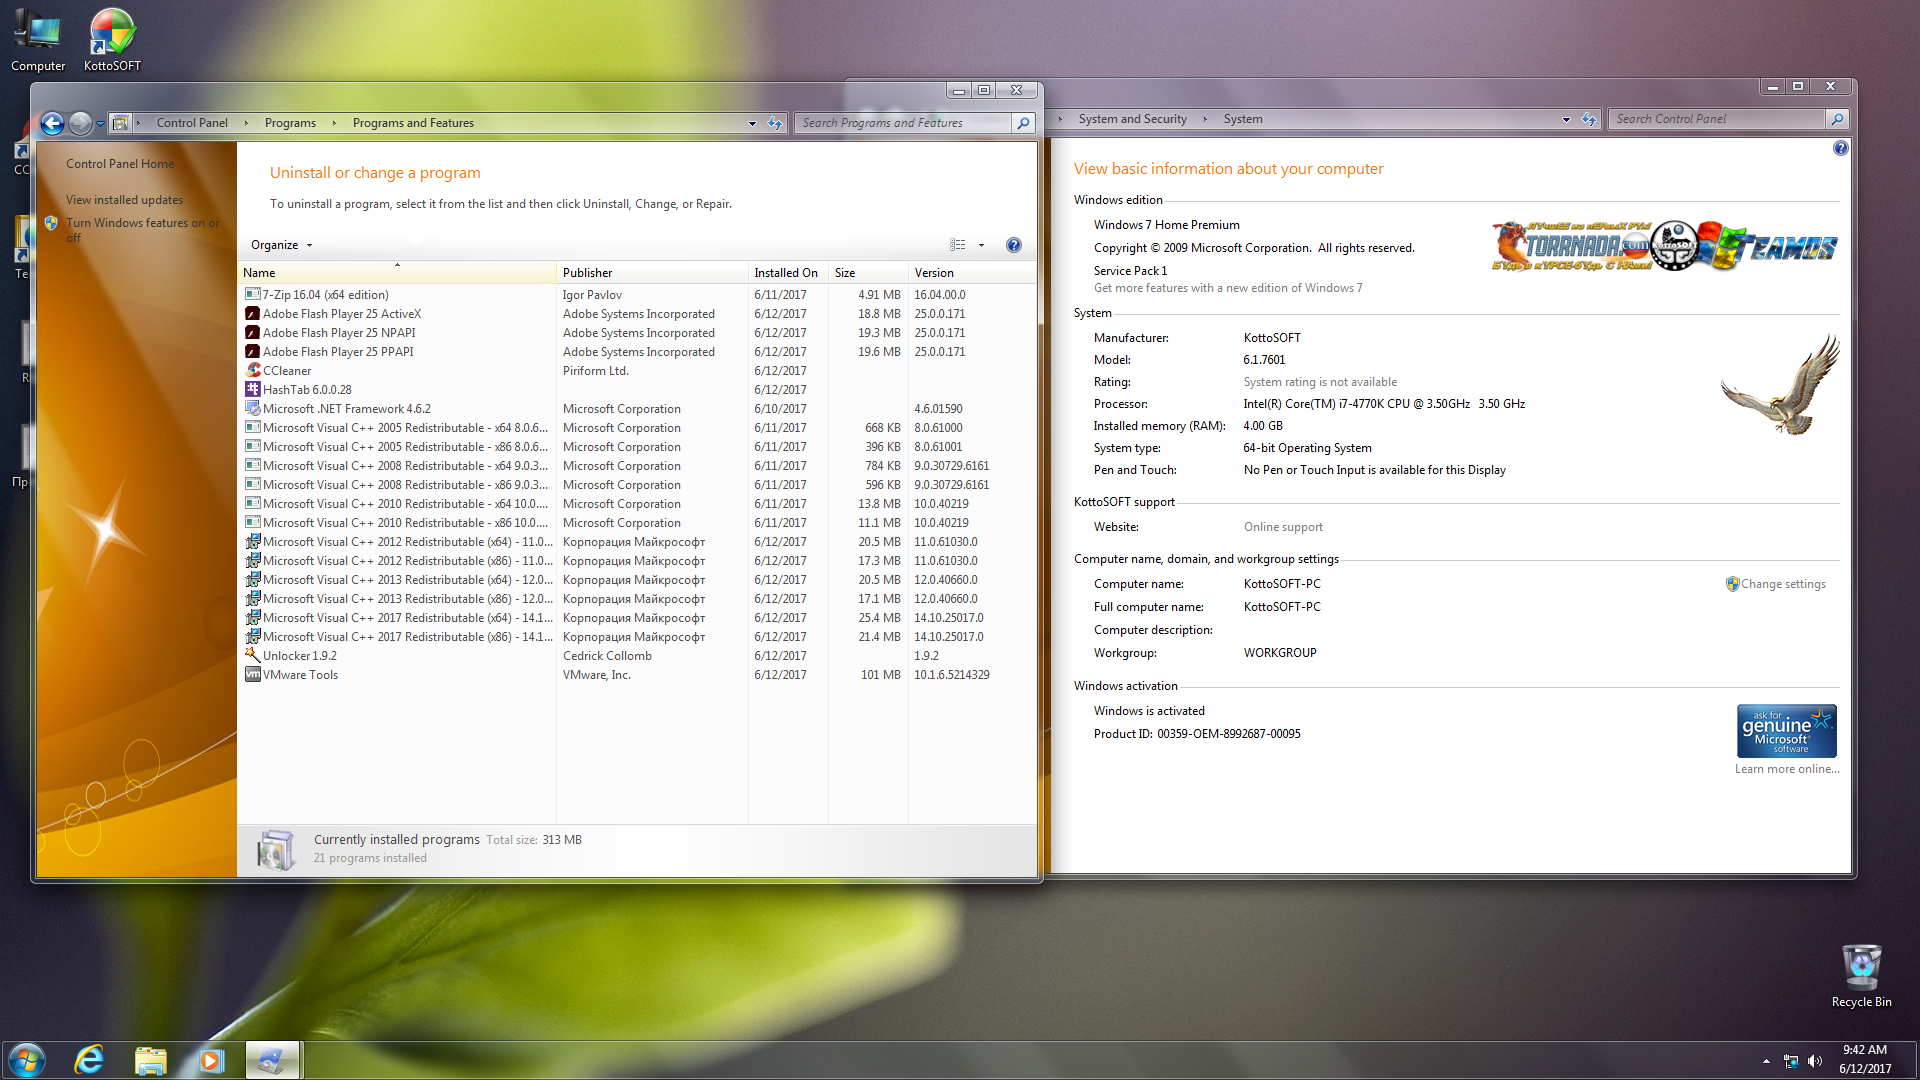Expand the view options dropdown arrow
The width and height of the screenshot is (1920, 1080).
pyautogui.click(x=981, y=245)
